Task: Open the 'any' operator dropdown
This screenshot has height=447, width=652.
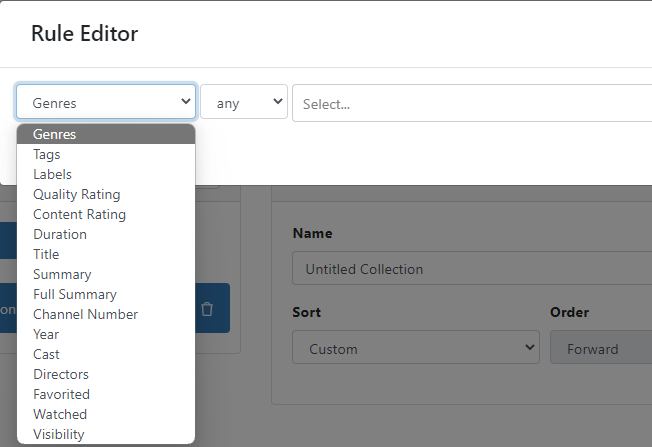Action: [244, 103]
